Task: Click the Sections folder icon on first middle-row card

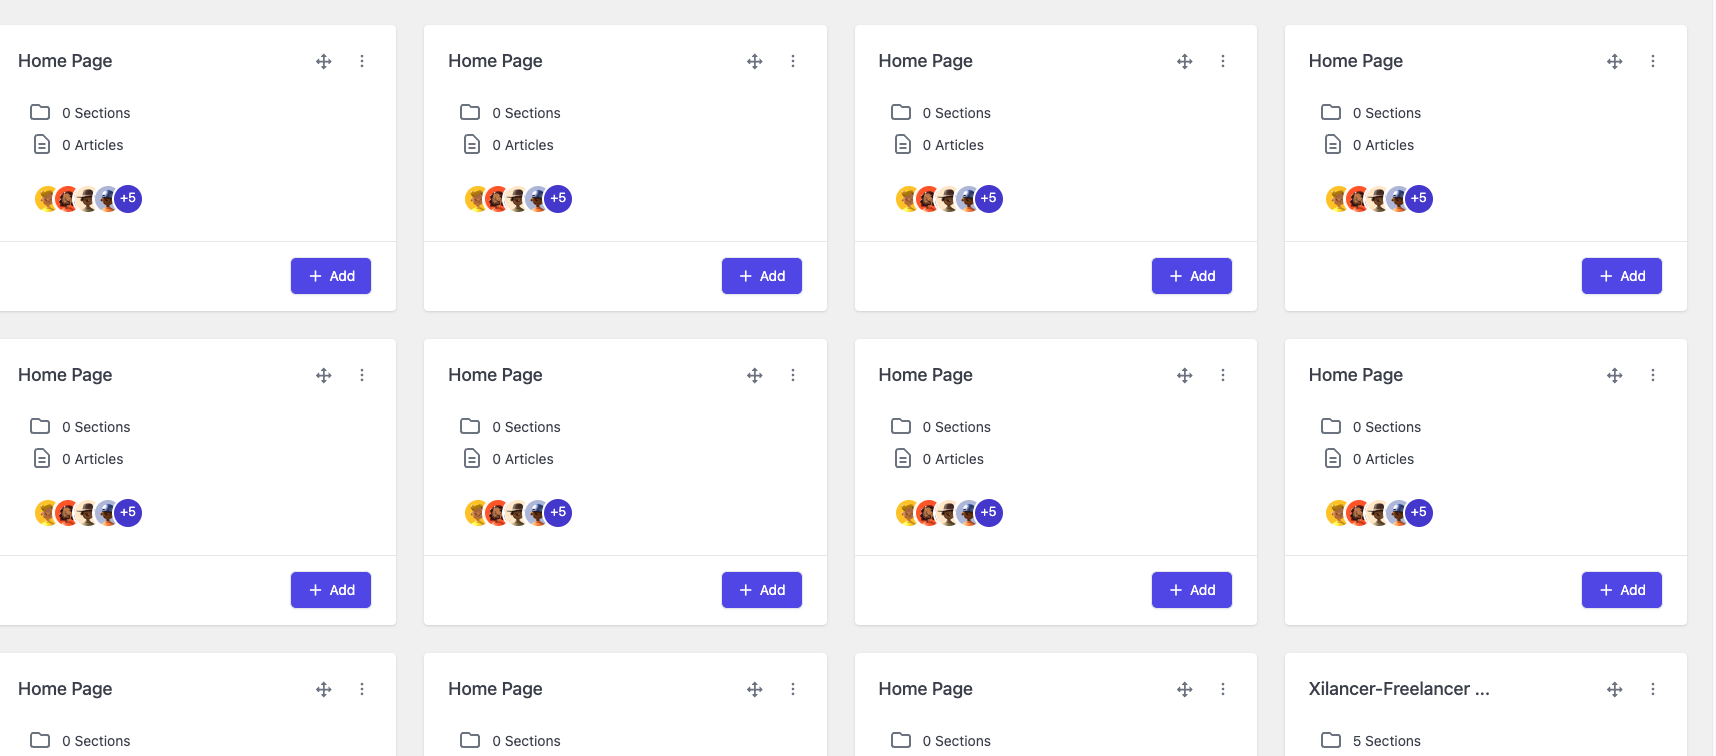Action: (40, 426)
